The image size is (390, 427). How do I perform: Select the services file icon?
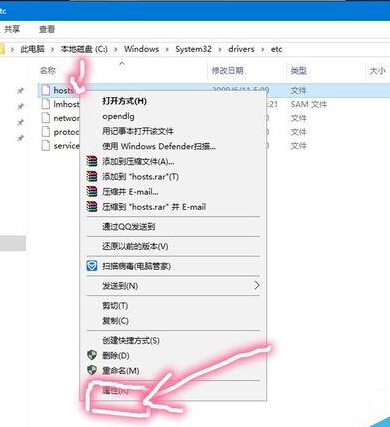[46, 146]
